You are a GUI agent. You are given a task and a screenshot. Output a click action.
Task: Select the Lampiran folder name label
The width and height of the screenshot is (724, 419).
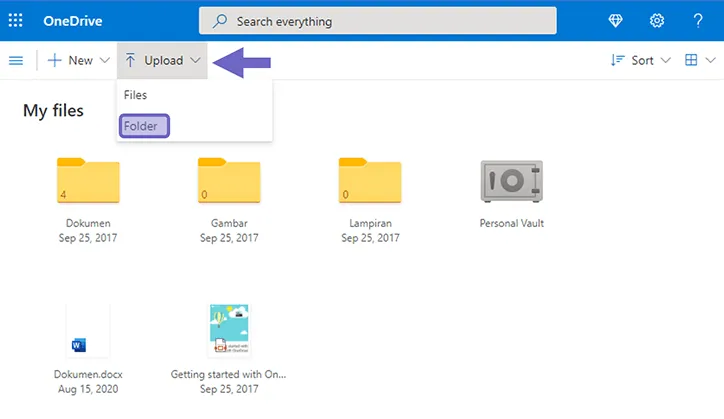point(370,223)
